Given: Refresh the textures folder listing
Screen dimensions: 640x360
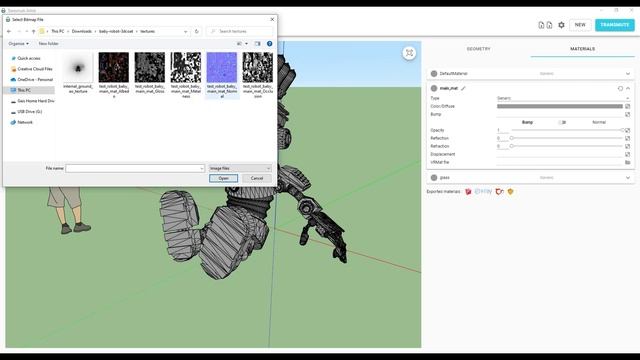Looking at the screenshot, I should [x=197, y=31].
